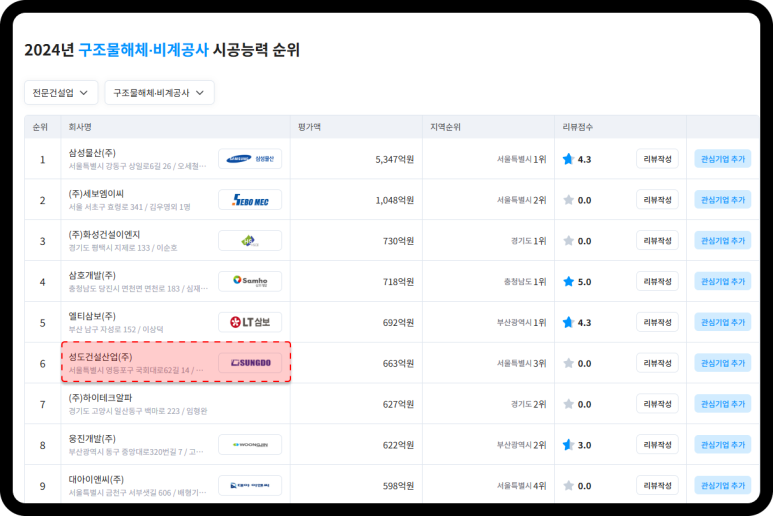This screenshot has width=773, height=516.
Task: Click the star icon in 화성건설이엔지 row
Action: click(x=568, y=241)
